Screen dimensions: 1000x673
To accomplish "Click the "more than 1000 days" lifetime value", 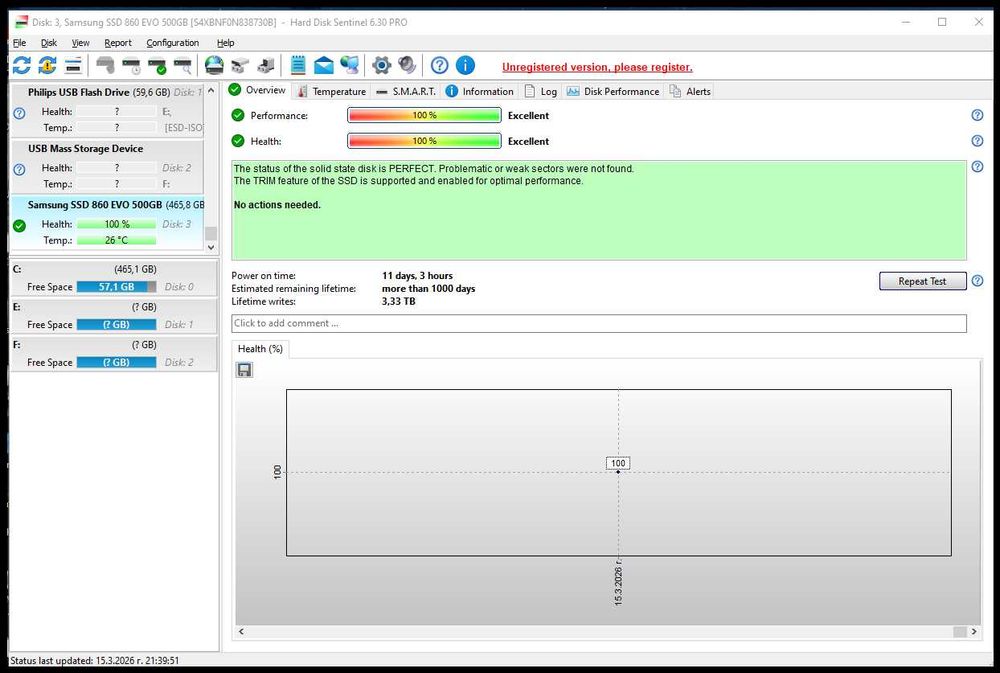I will click(x=429, y=288).
